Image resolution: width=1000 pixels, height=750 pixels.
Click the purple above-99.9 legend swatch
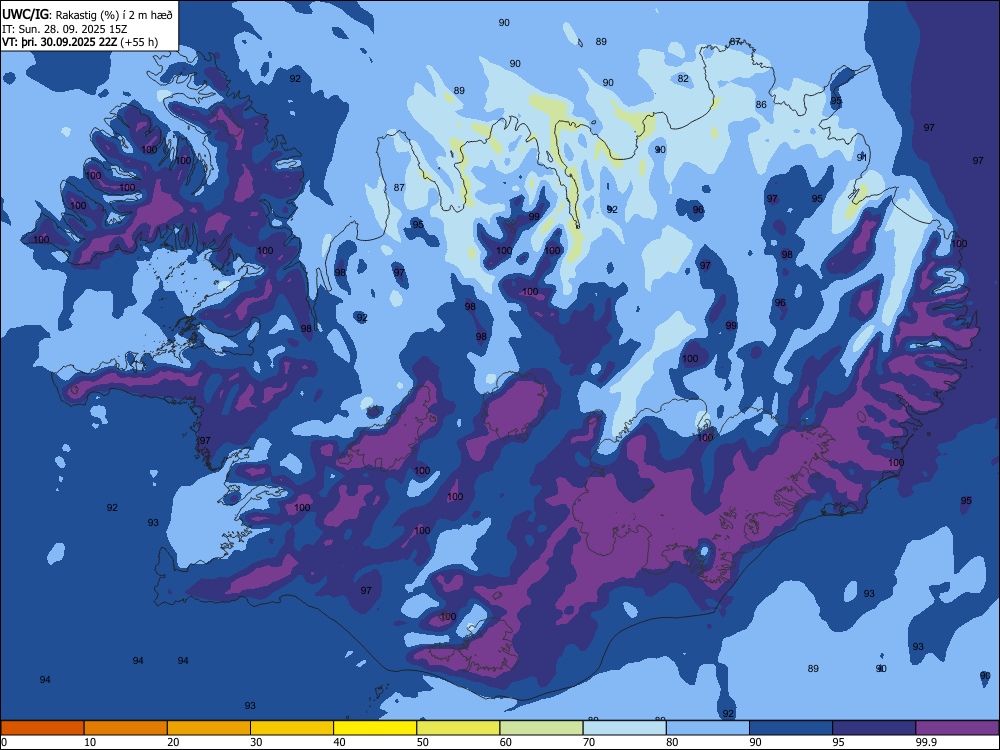click(957, 728)
